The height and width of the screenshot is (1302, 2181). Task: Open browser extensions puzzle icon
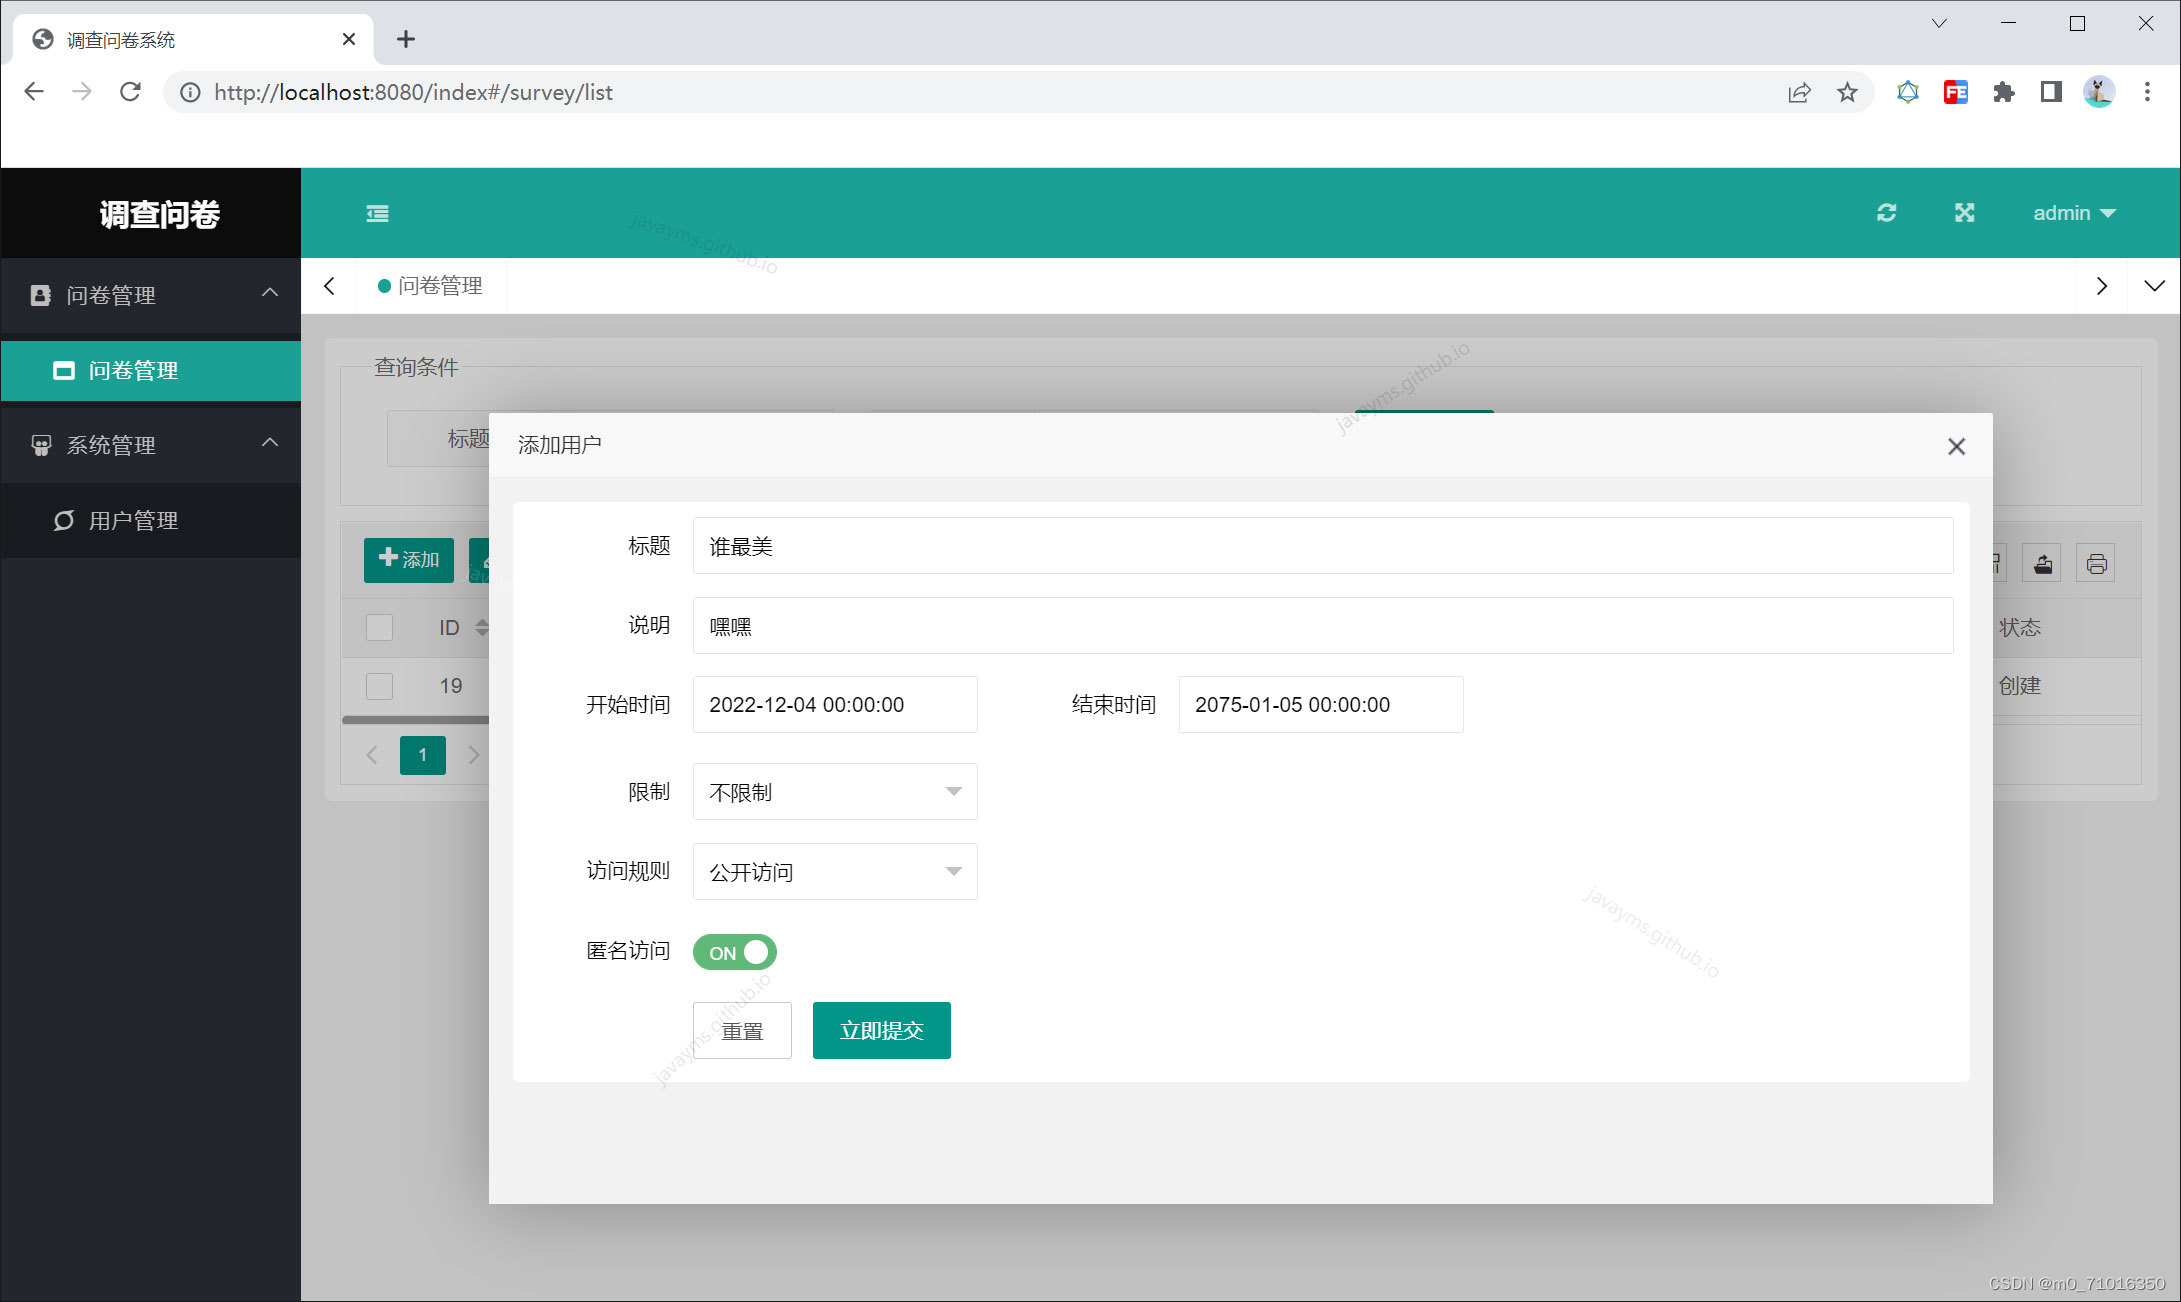(x=2003, y=93)
